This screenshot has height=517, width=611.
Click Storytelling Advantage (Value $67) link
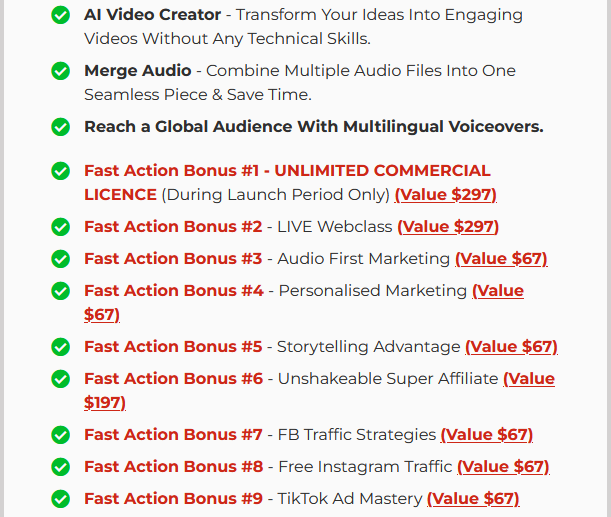(510, 347)
